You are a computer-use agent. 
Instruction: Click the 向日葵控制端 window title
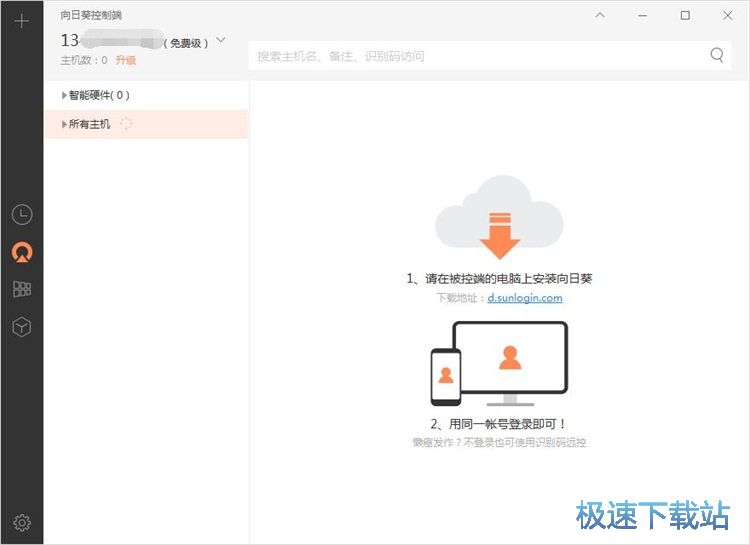pos(91,15)
